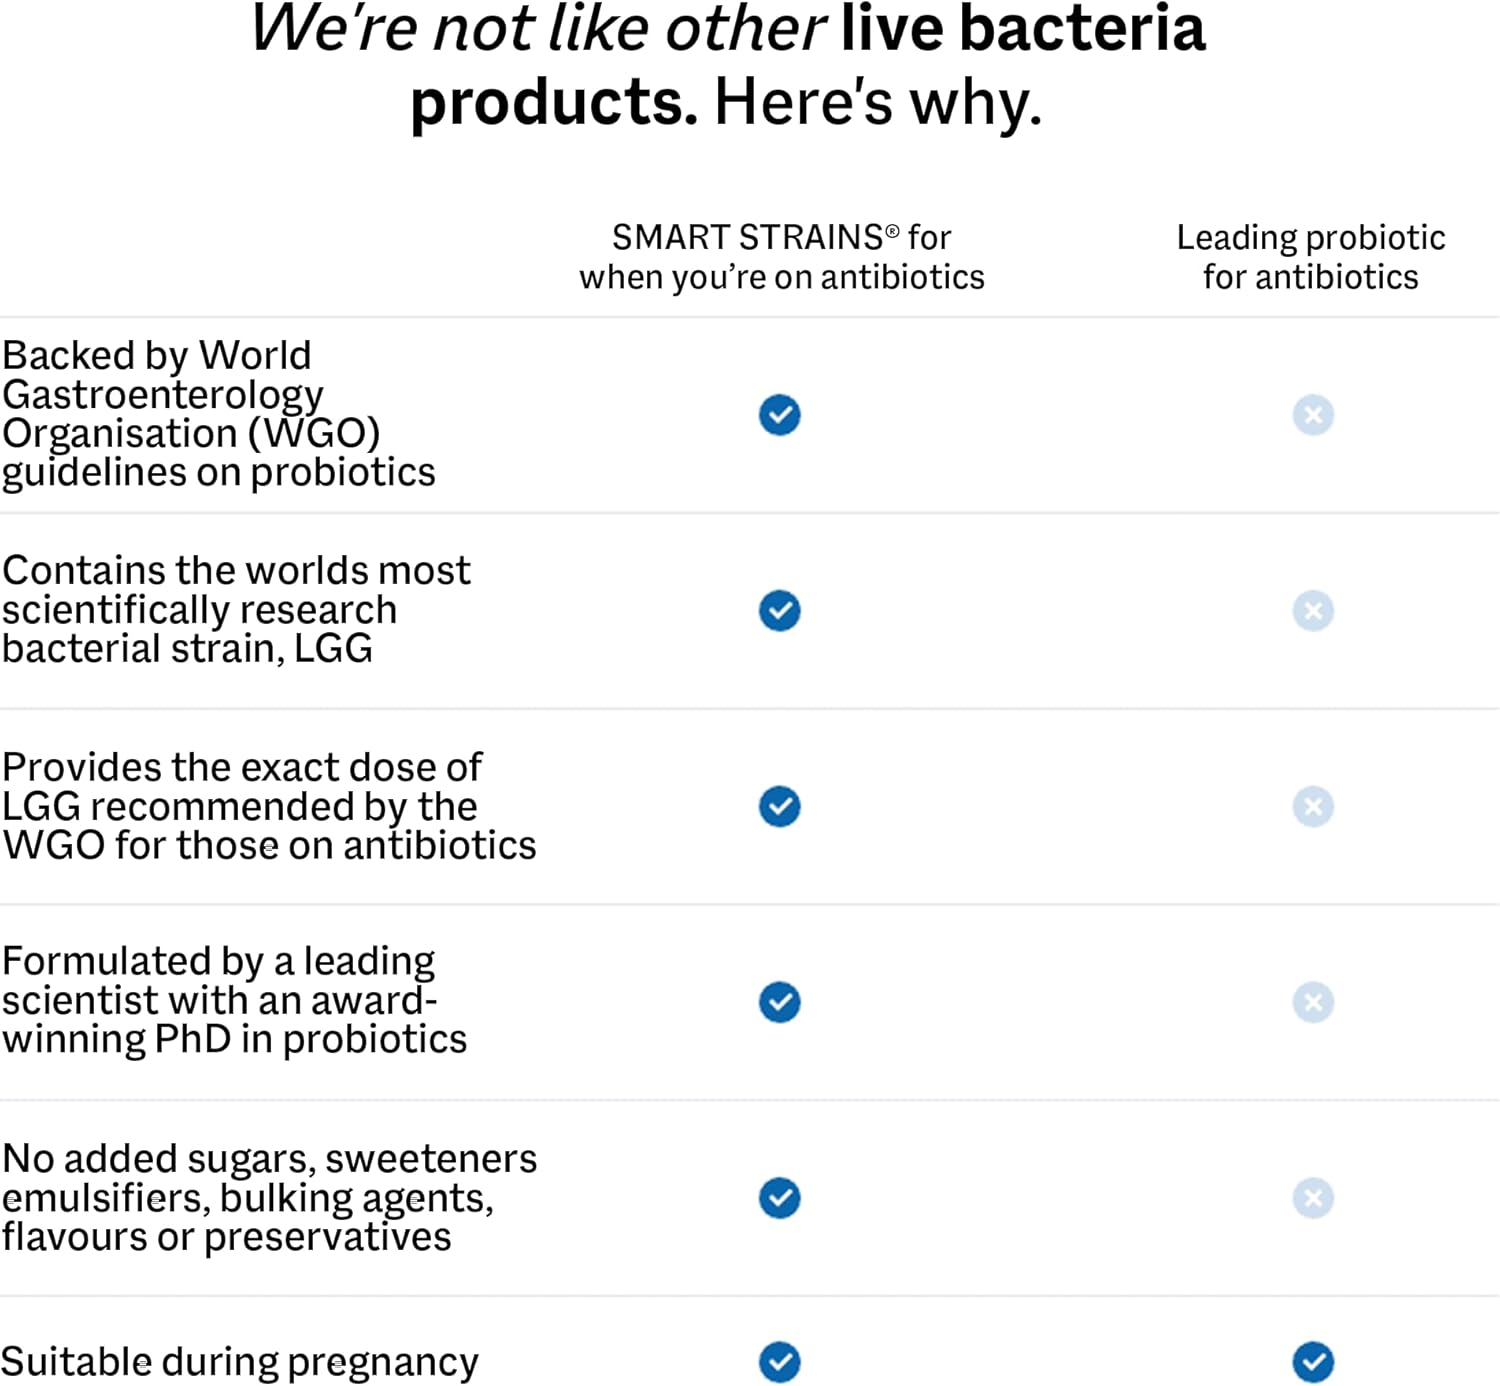The image size is (1500, 1386).
Task: Click SMART STRAINS checkmark for WGO guidelines row
Action: click(779, 415)
